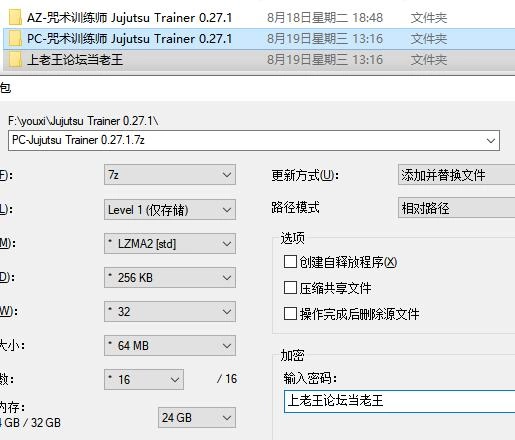Open the word size 32 dropdown
515x440 pixels.
click(x=170, y=312)
